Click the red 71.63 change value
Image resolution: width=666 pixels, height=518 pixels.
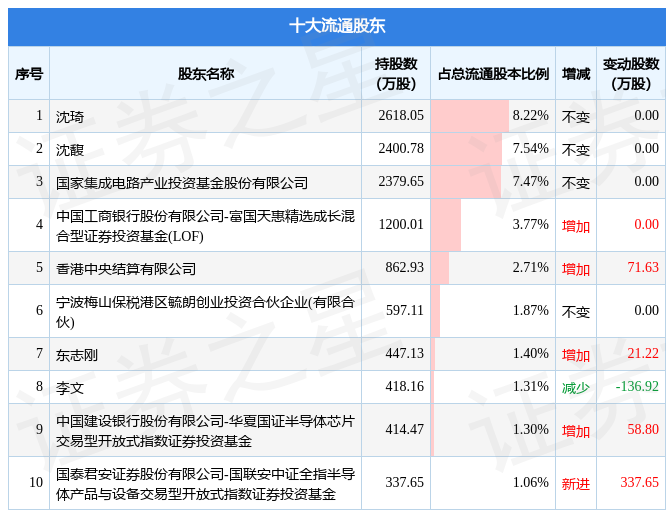coord(643,267)
